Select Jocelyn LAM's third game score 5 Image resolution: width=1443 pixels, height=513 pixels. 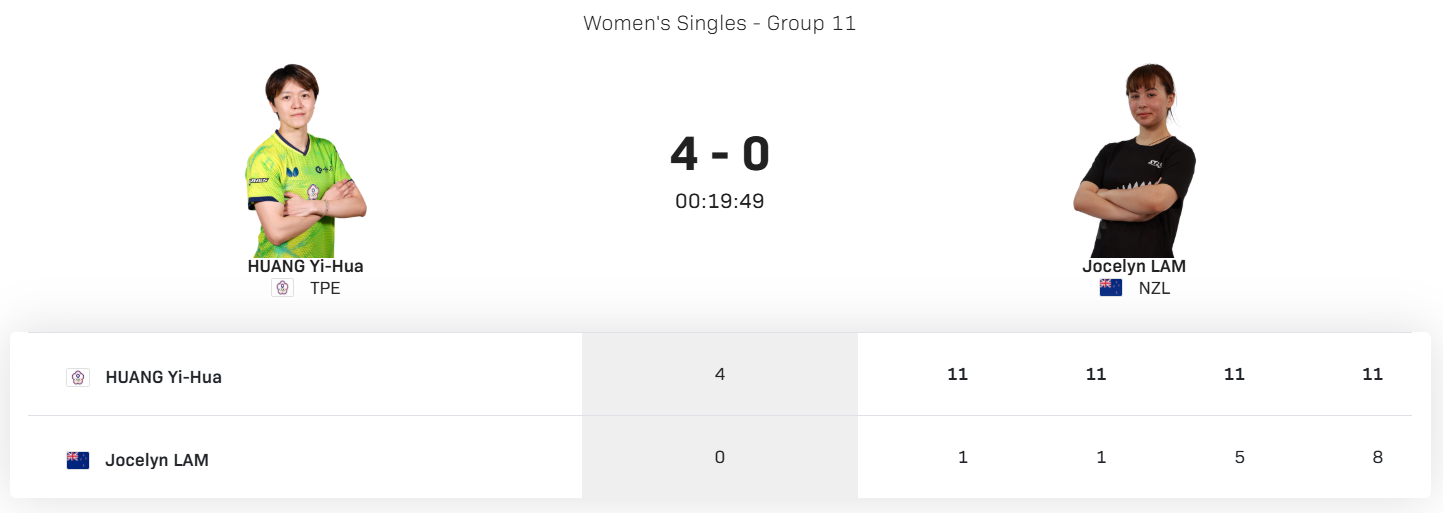pos(1239,457)
